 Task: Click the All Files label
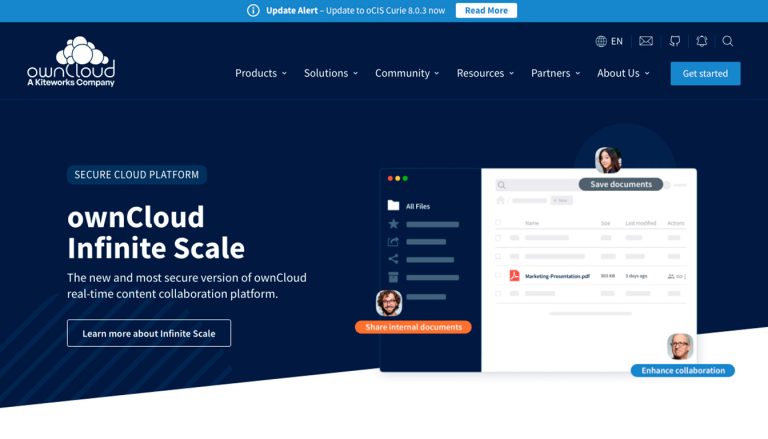pos(418,206)
